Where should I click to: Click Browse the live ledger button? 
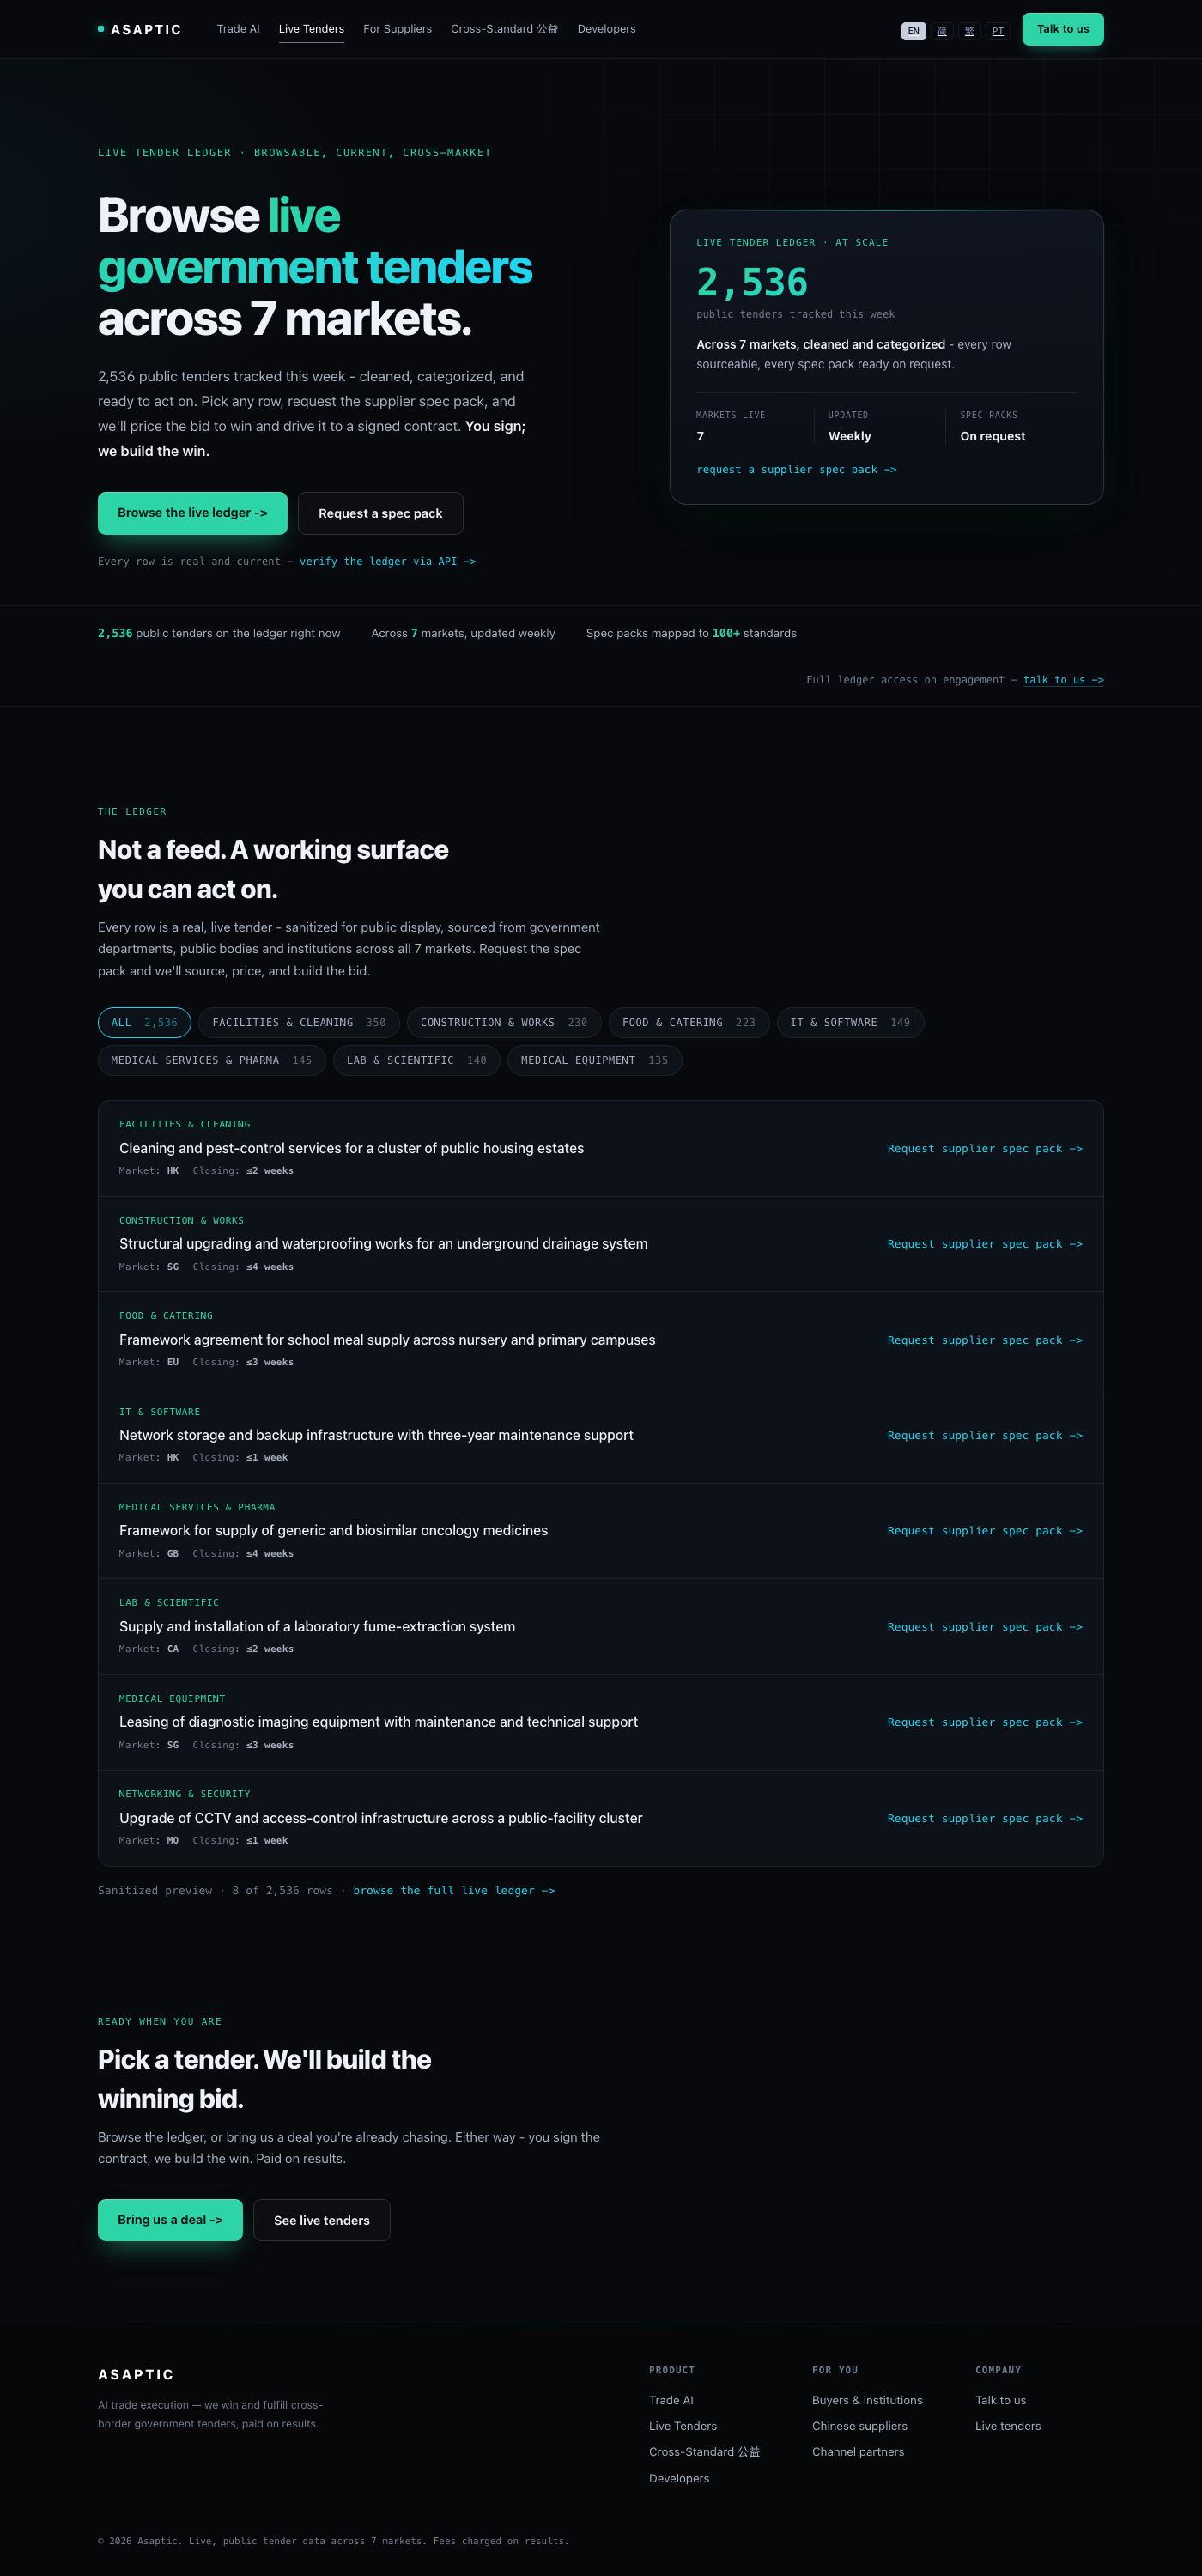click(192, 513)
